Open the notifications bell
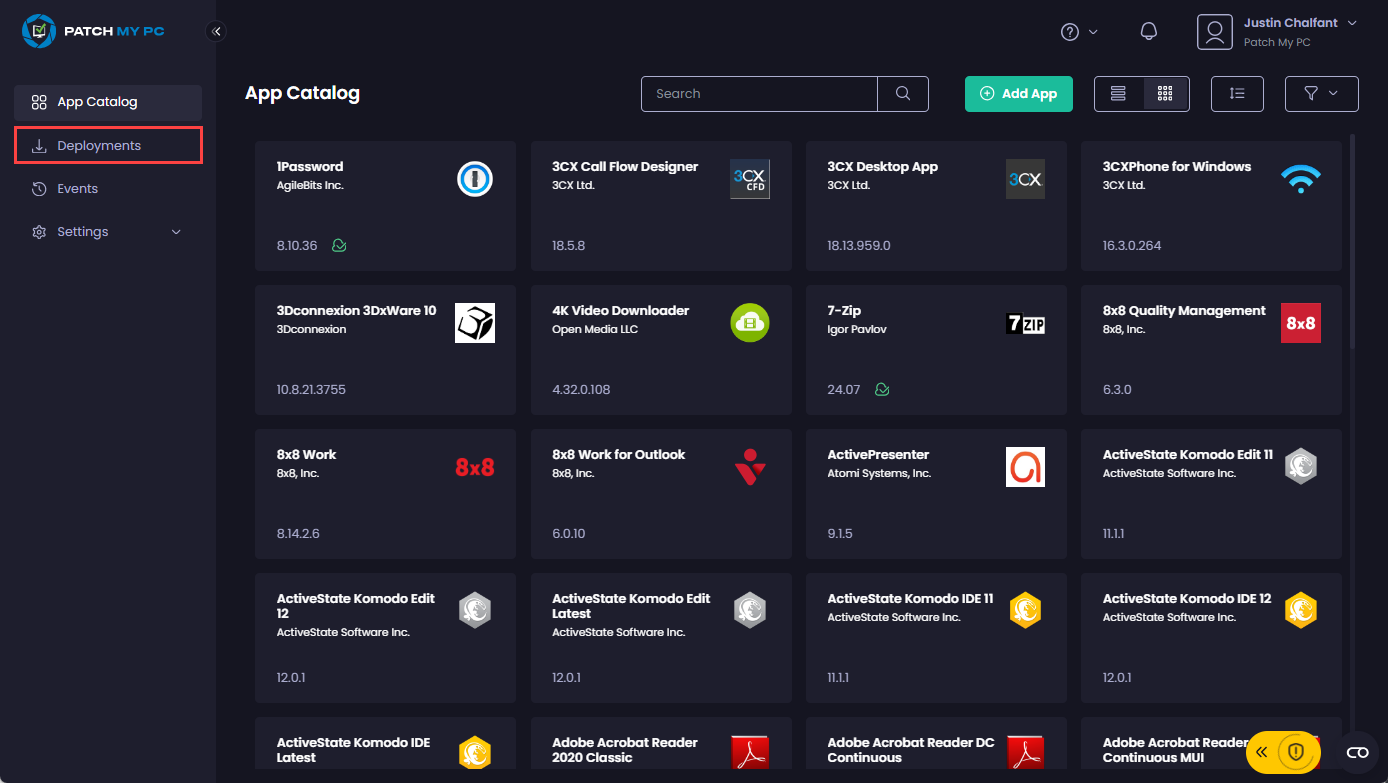The height and width of the screenshot is (783, 1388). click(1148, 31)
